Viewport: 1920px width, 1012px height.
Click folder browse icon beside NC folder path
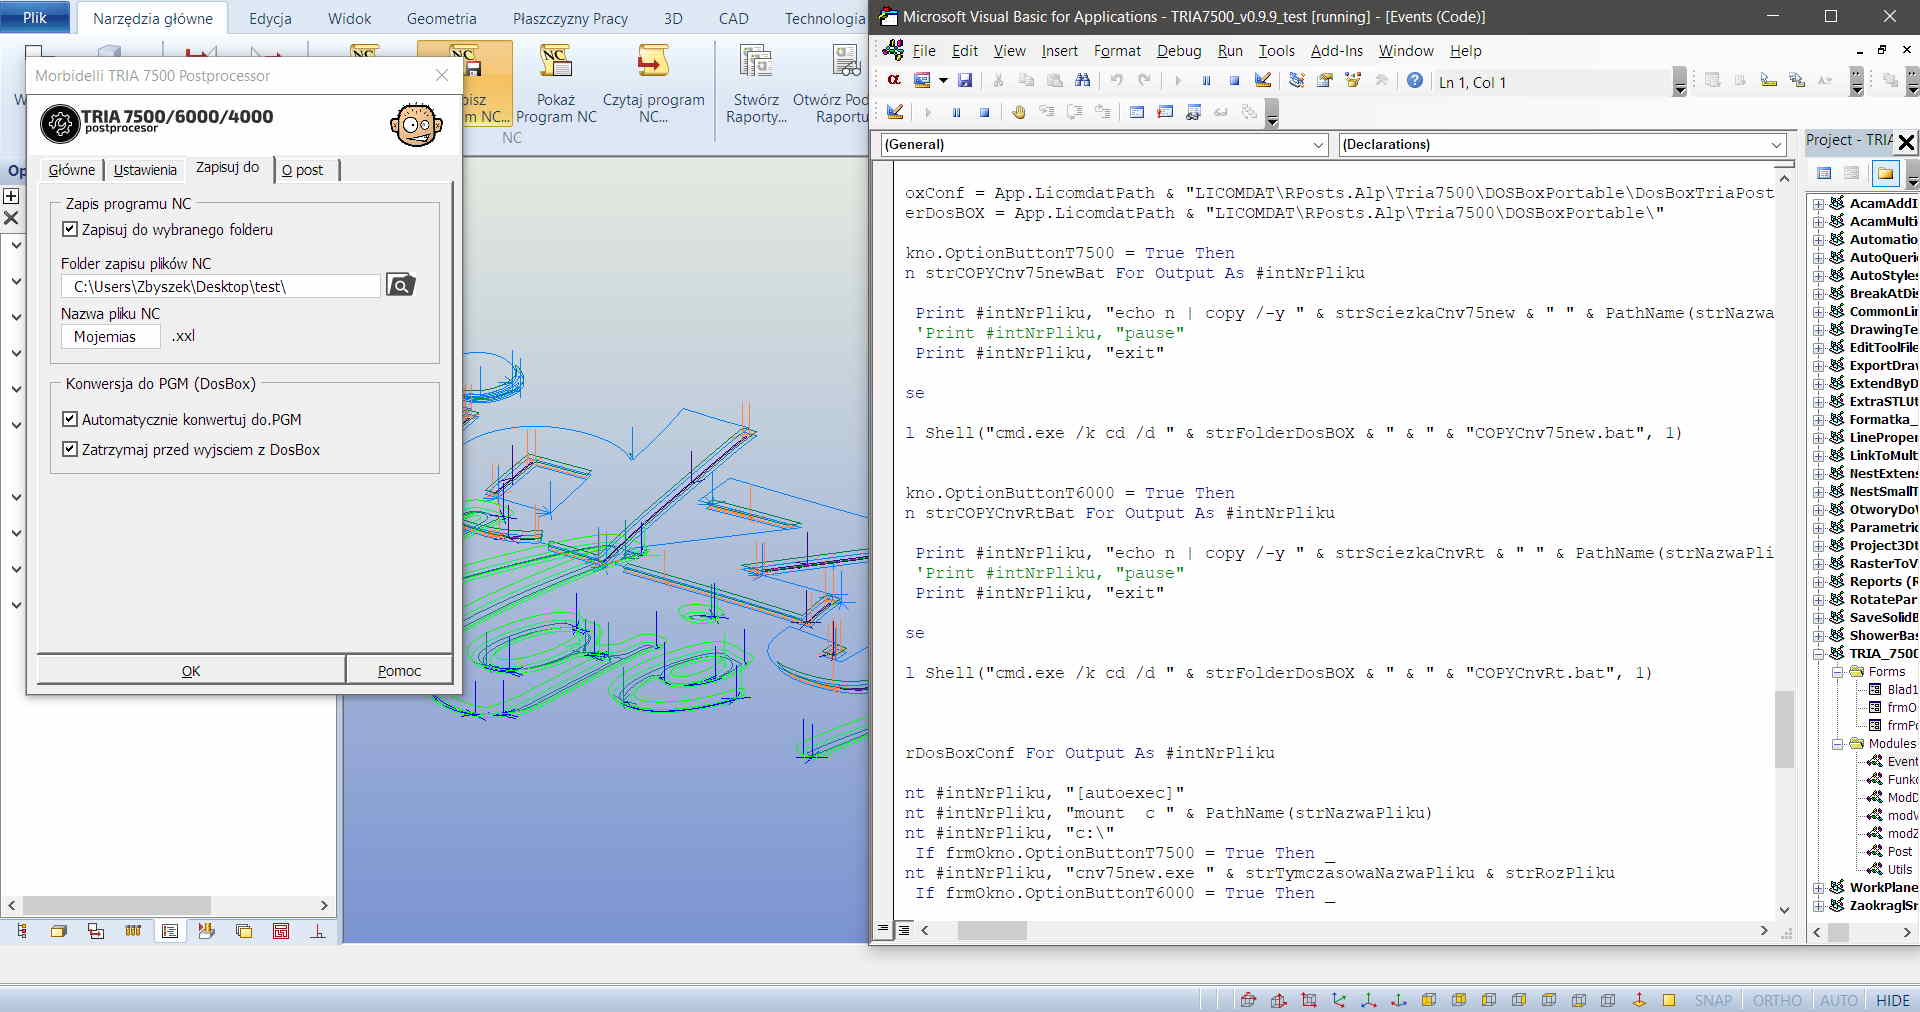point(400,286)
